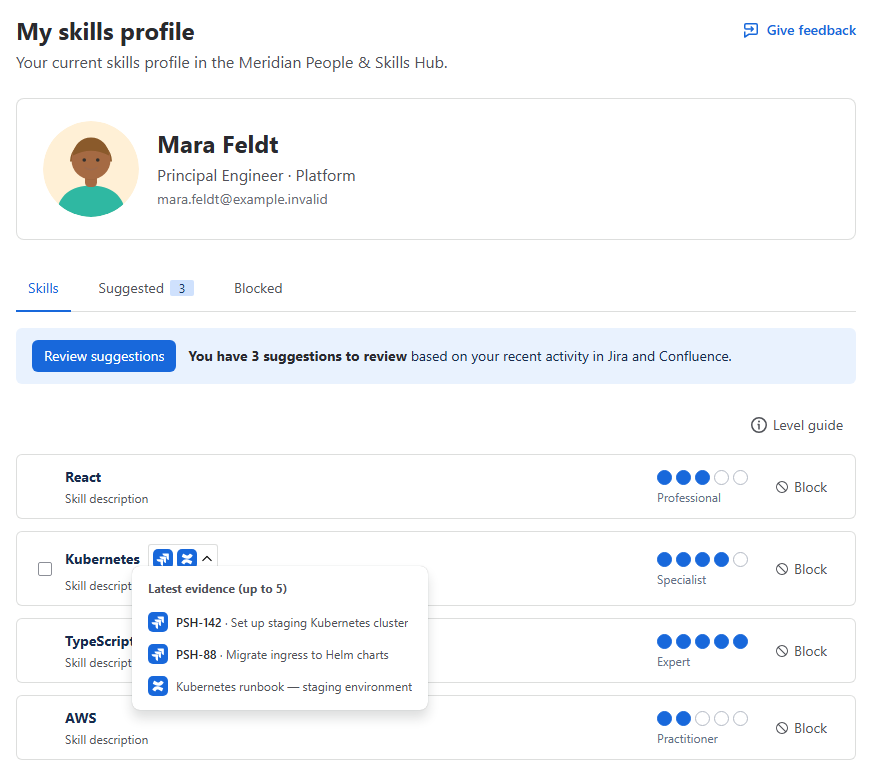Click the Level guide info icon
Screen dimensions: 872x776
click(x=759, y=425)
